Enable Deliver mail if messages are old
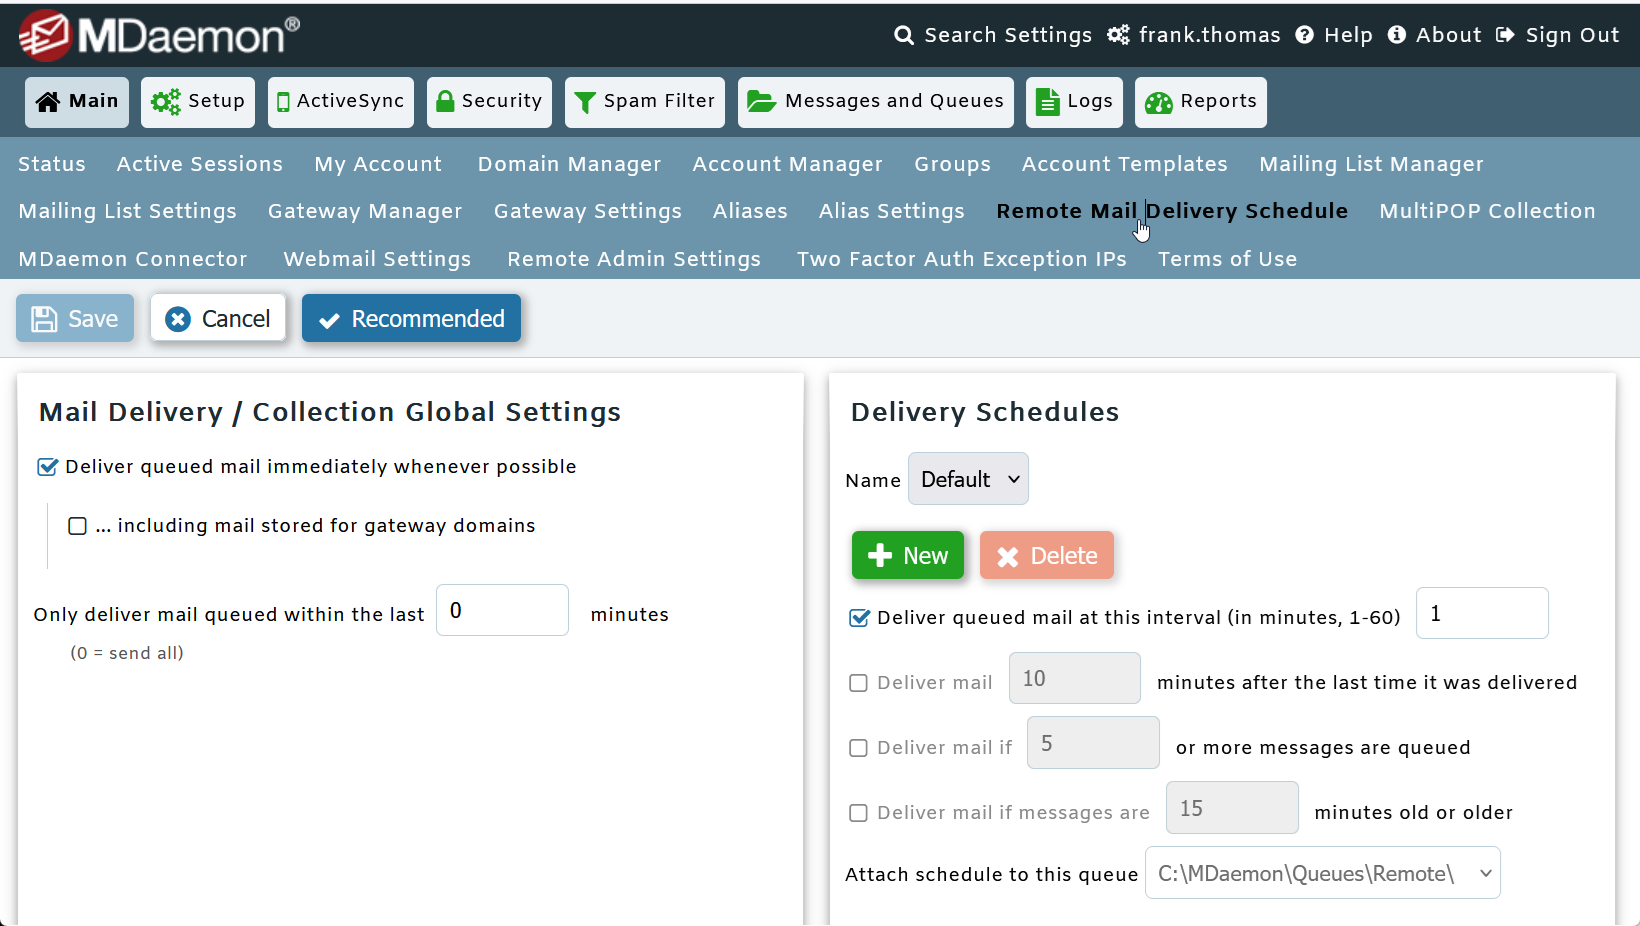 (x=858, y=813)
